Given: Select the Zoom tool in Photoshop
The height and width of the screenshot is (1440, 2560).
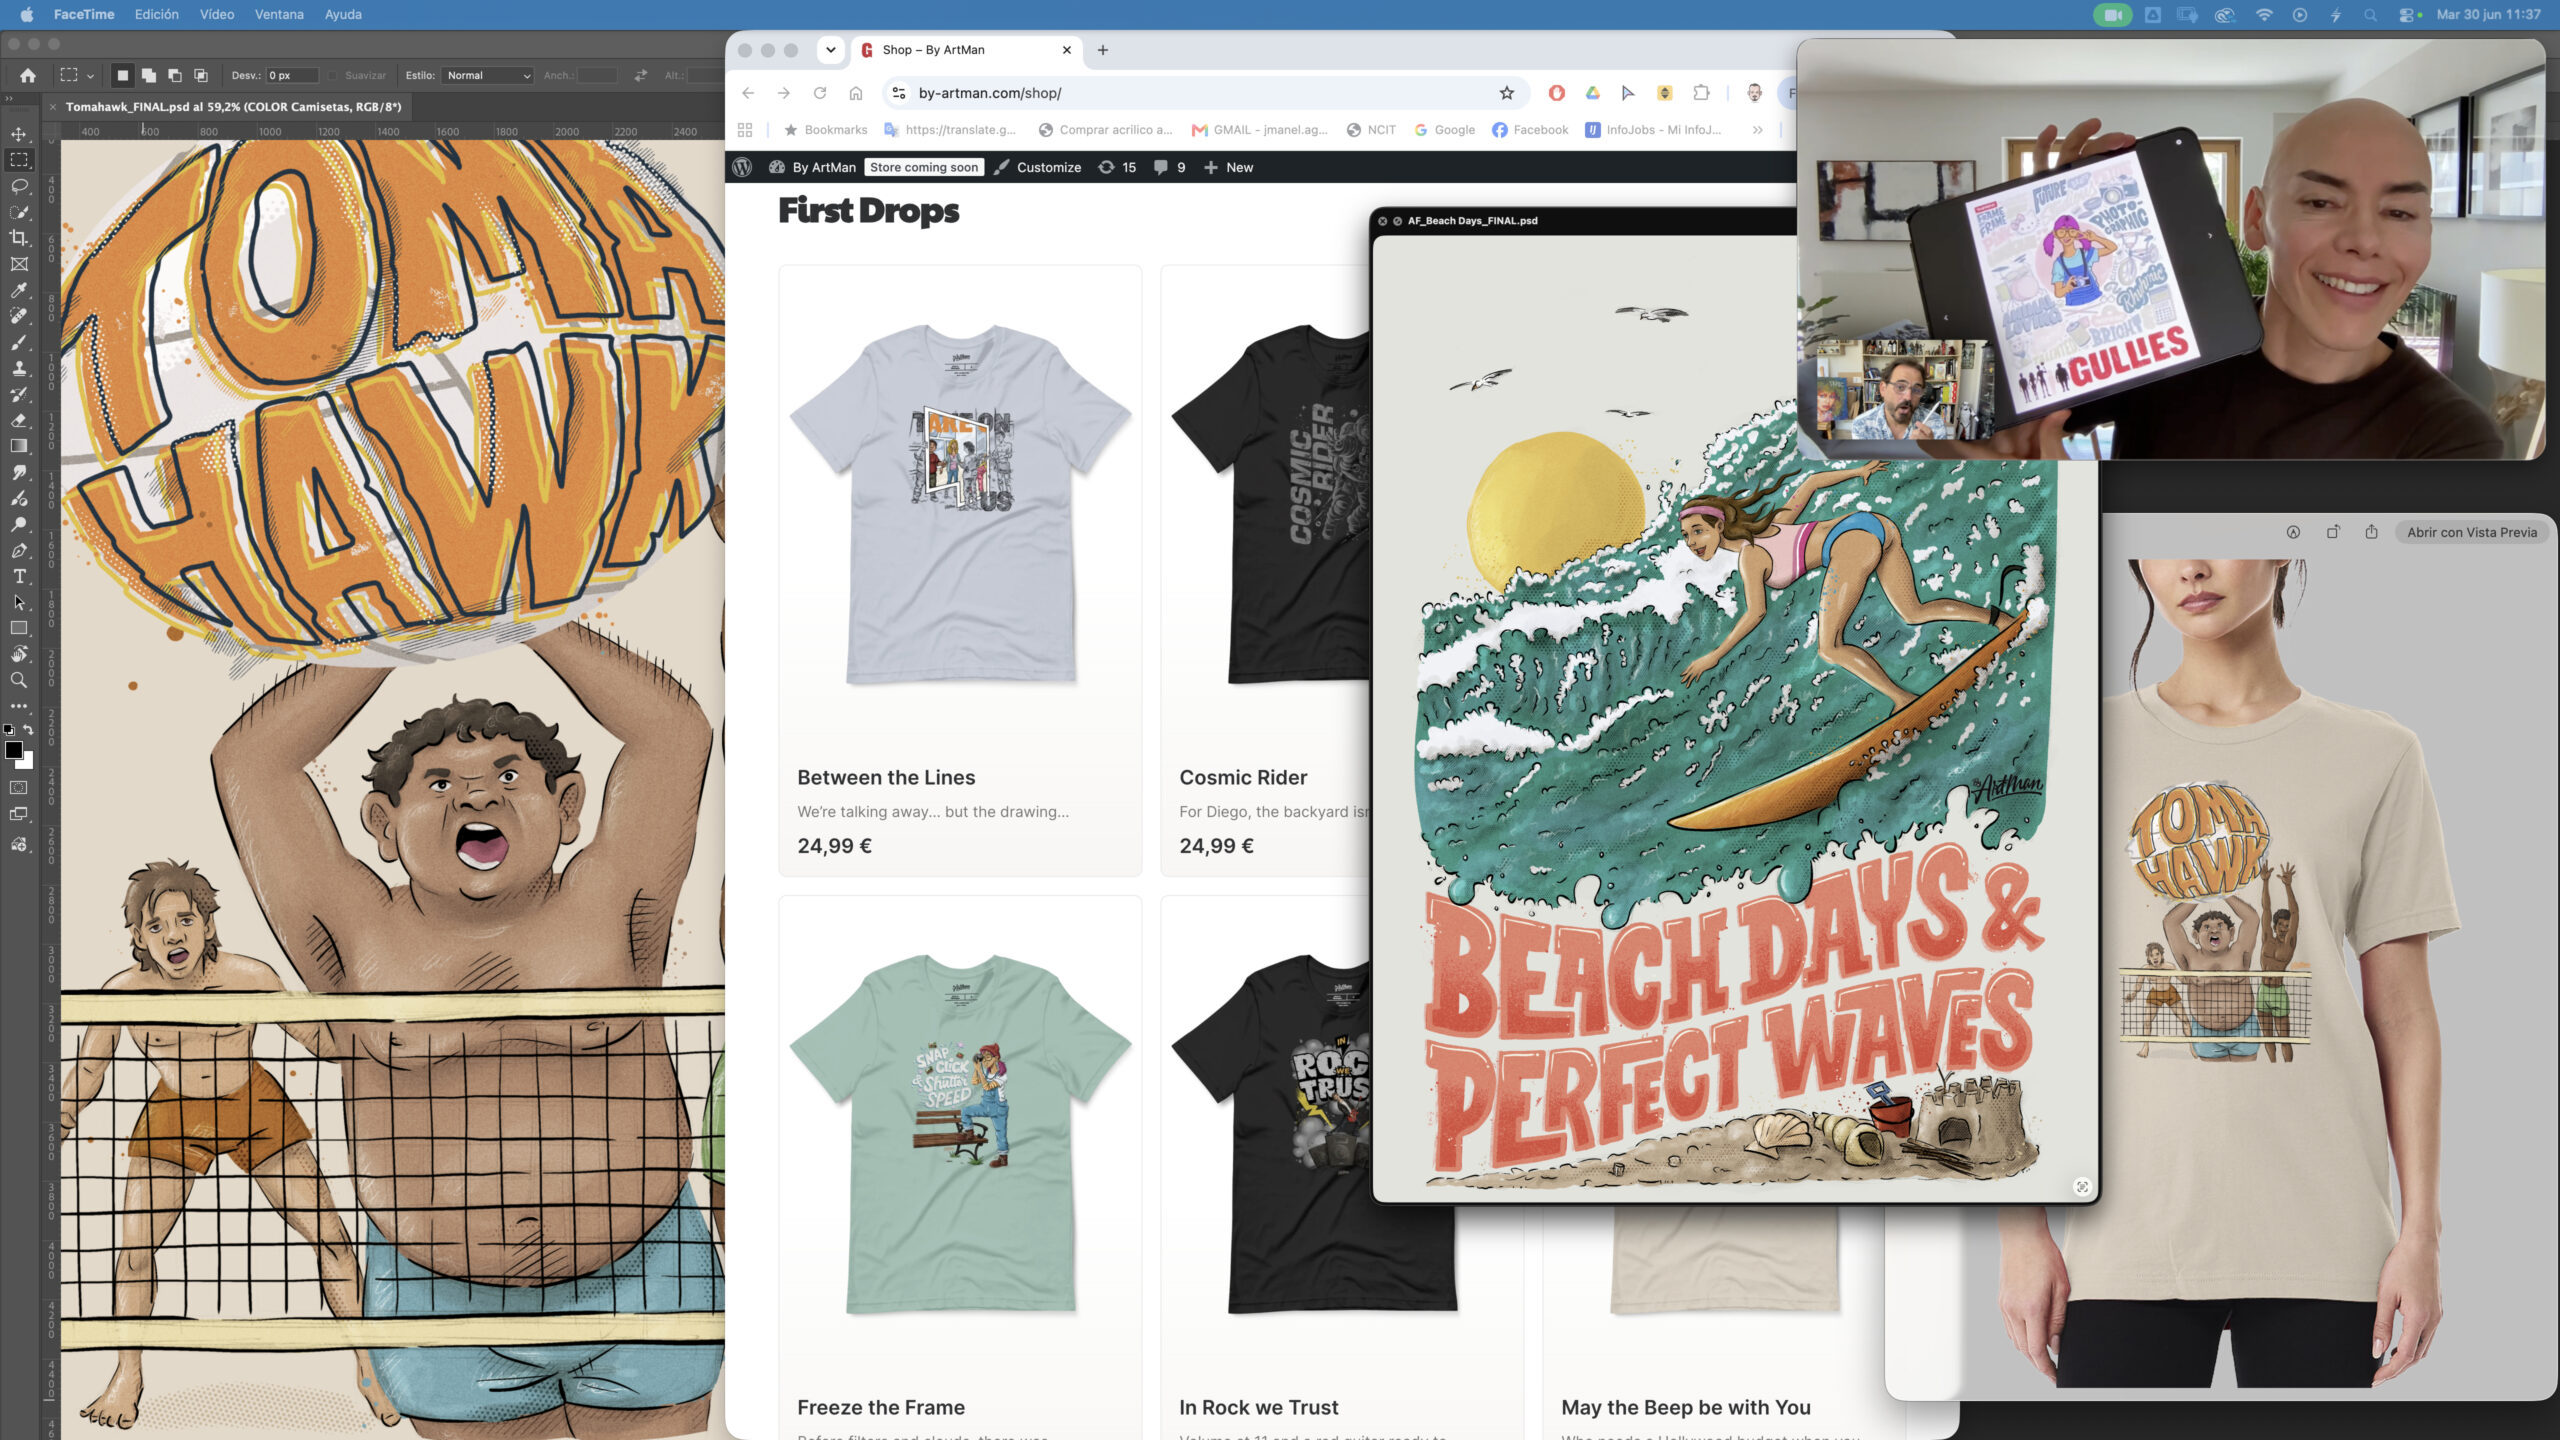Looking at the screenshot, I should pos(19,680).
